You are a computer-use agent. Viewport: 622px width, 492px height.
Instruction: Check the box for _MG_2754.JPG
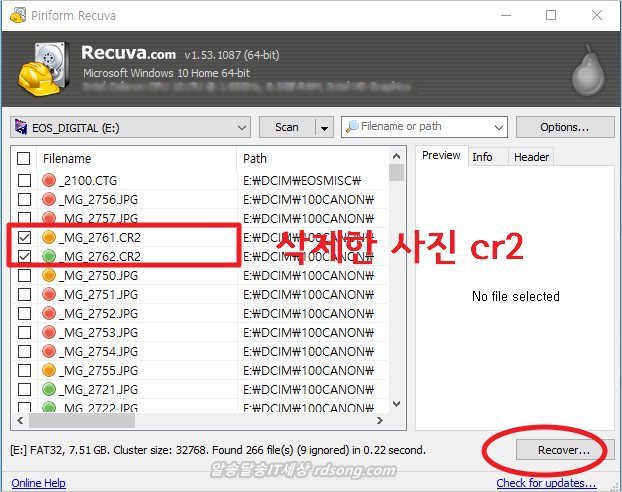coord(25,351)
